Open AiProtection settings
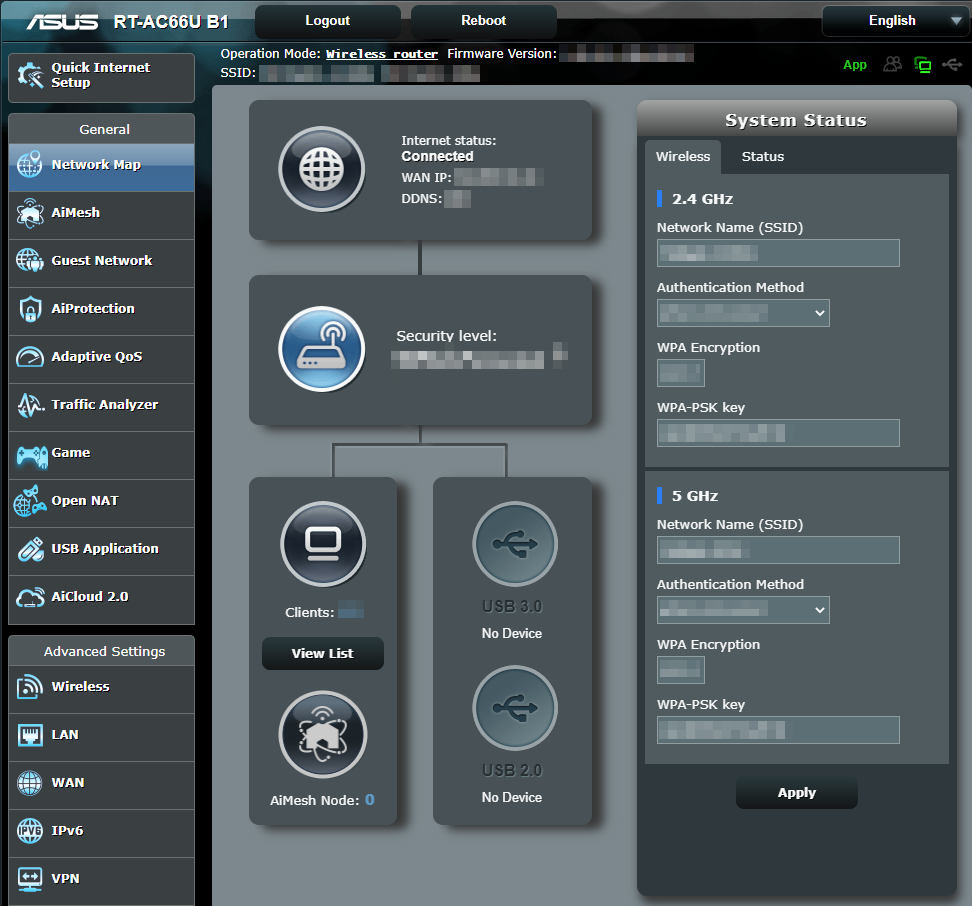Image resolution: width=972 pixels, height=906 pixels. click(x=89, y=311)
